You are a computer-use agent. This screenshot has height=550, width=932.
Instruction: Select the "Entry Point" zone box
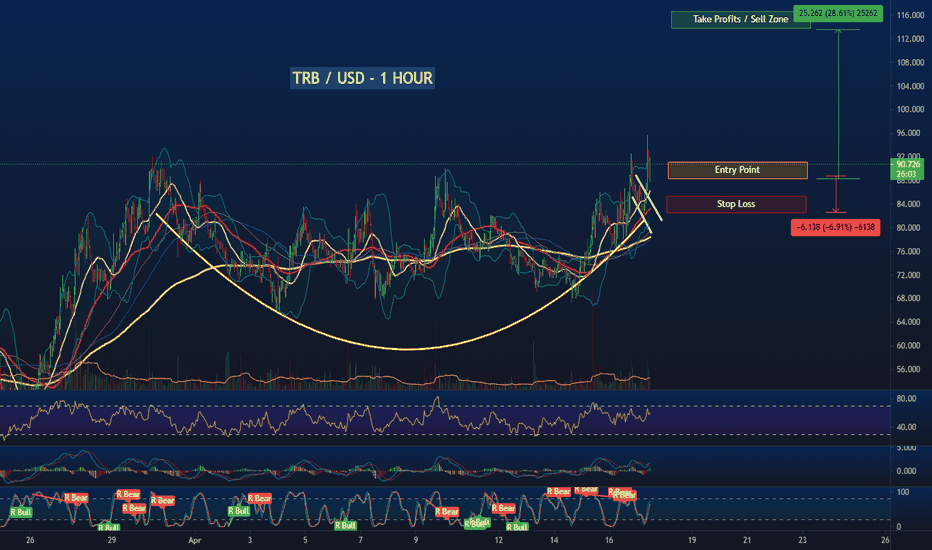(738, 170)
